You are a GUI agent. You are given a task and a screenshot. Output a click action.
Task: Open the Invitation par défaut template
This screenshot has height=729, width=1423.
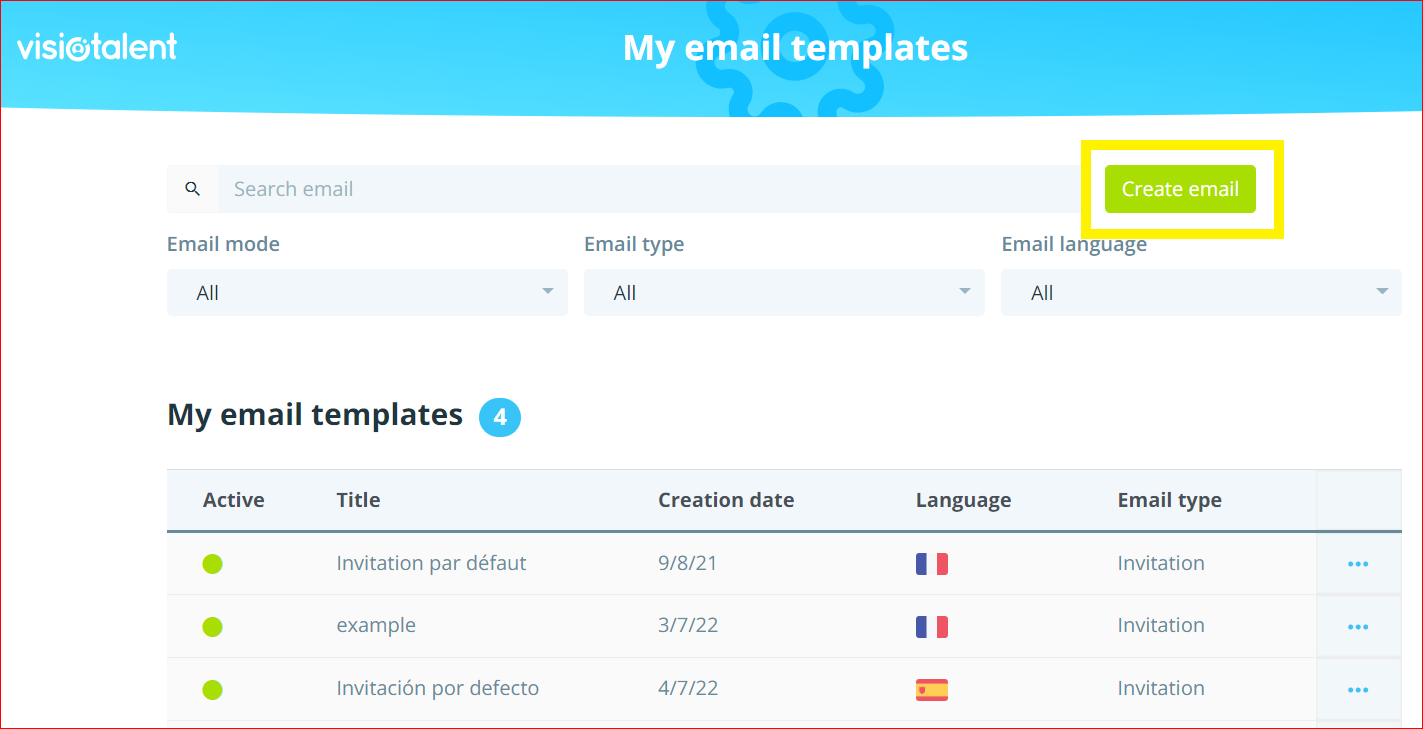[x=431, y=564]
